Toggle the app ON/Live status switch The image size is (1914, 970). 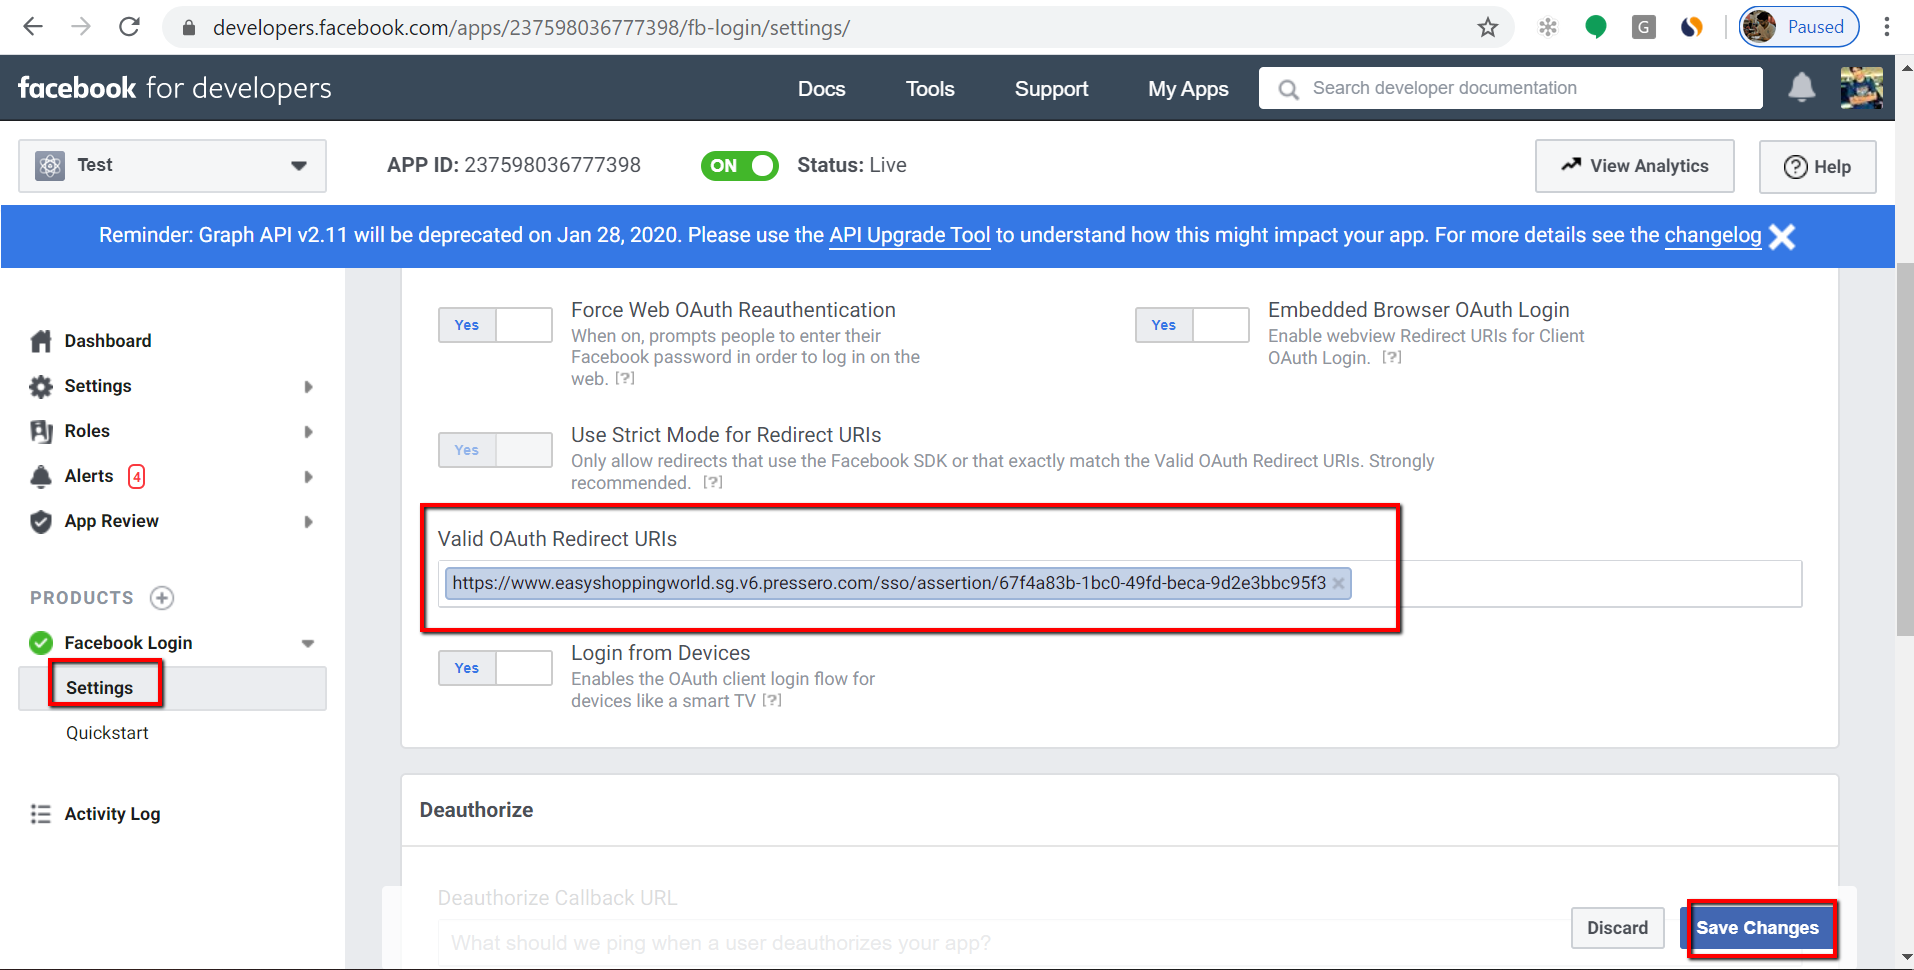(740, 166)
